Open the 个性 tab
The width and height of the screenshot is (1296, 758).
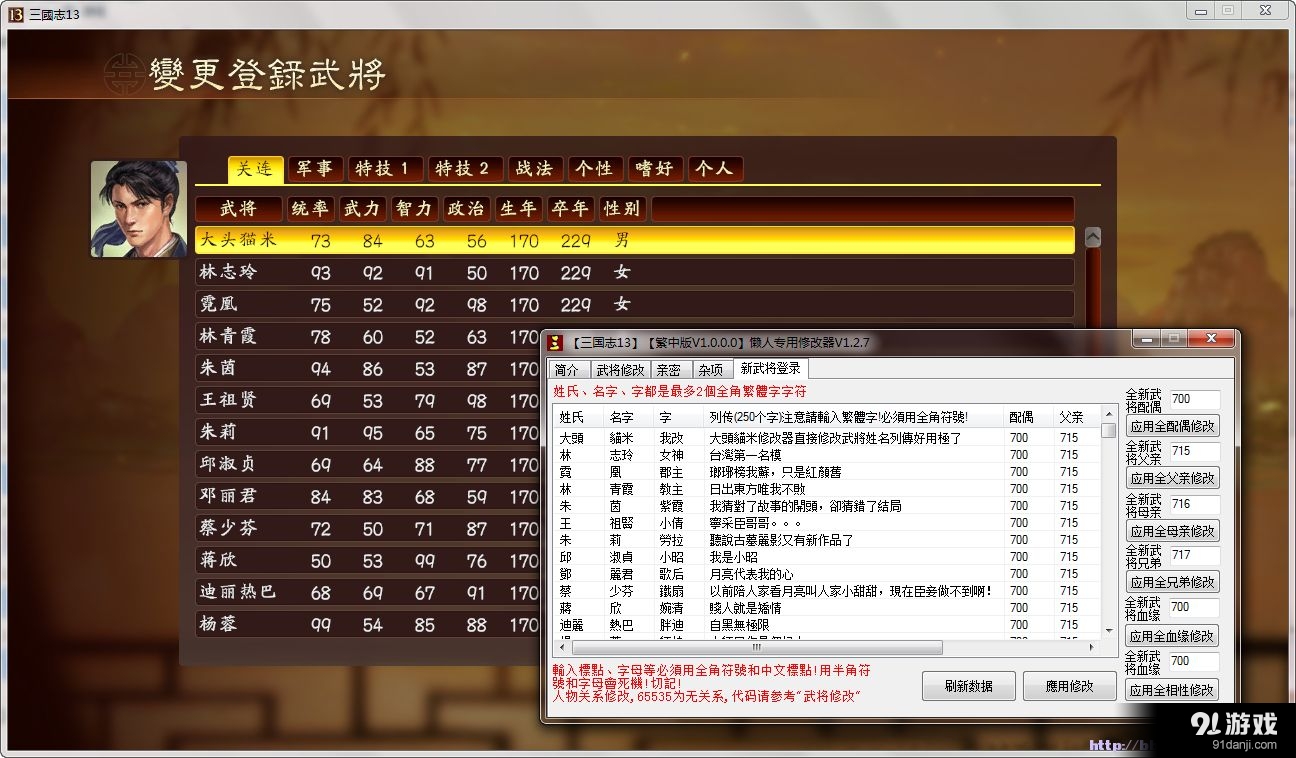point(596,169)
